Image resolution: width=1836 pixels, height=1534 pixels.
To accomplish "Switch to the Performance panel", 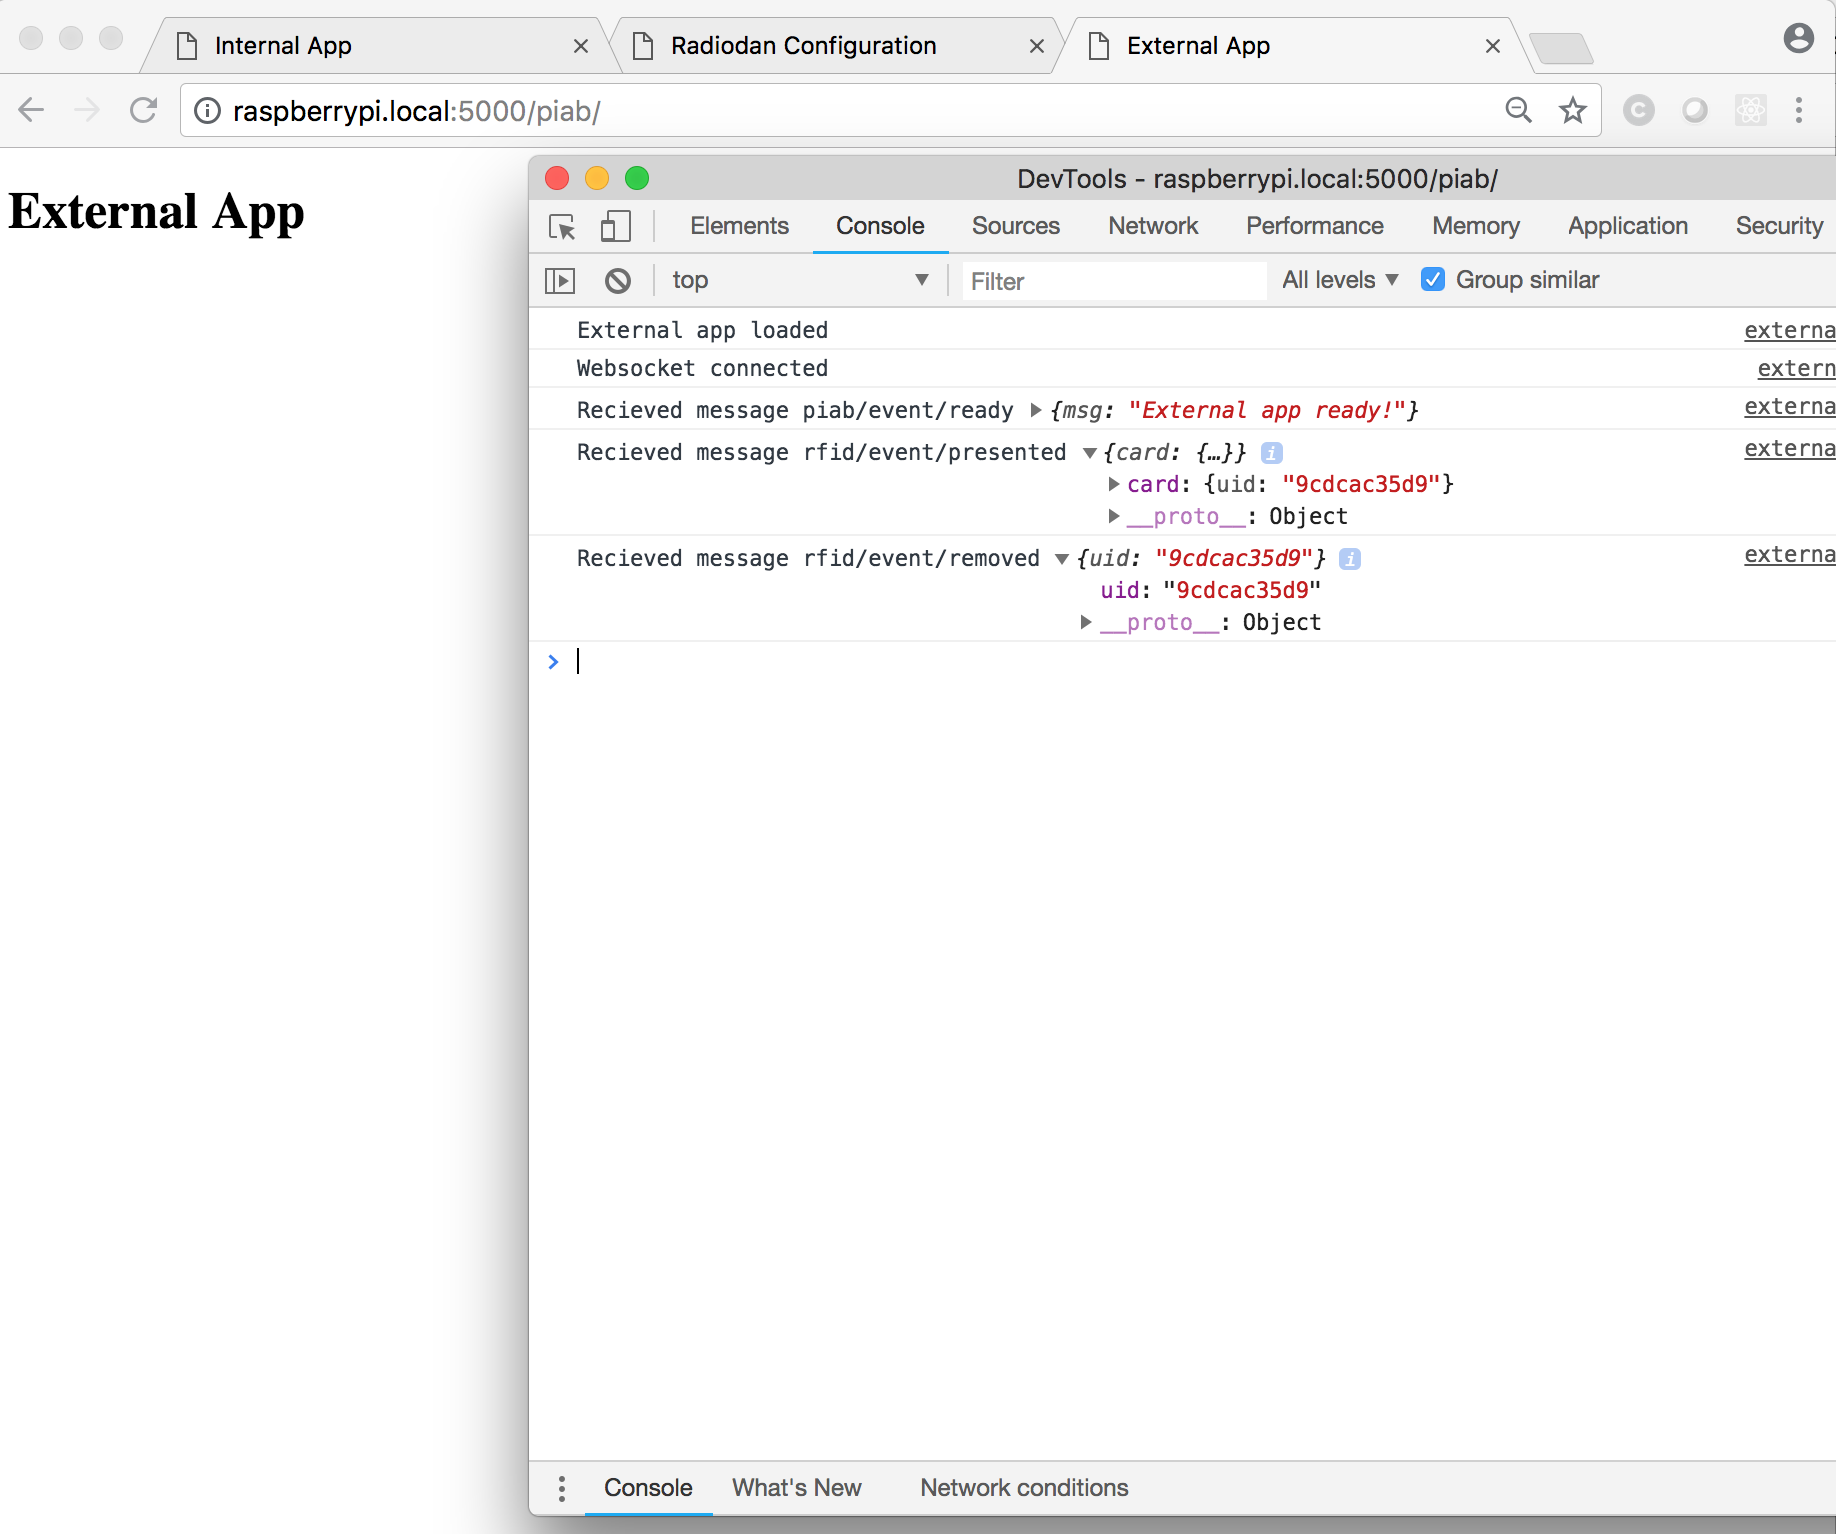I will (1314, 226).
